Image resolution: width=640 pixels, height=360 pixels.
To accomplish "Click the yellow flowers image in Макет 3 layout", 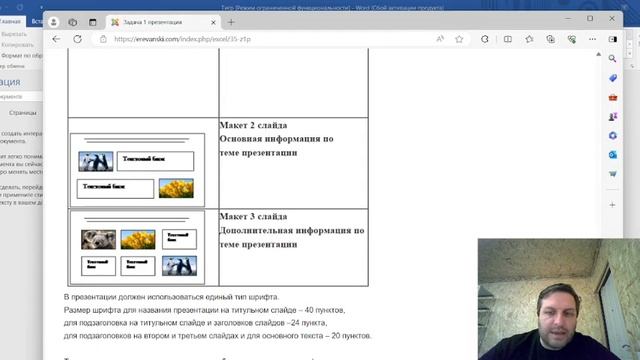I will (x=138, y=239).
